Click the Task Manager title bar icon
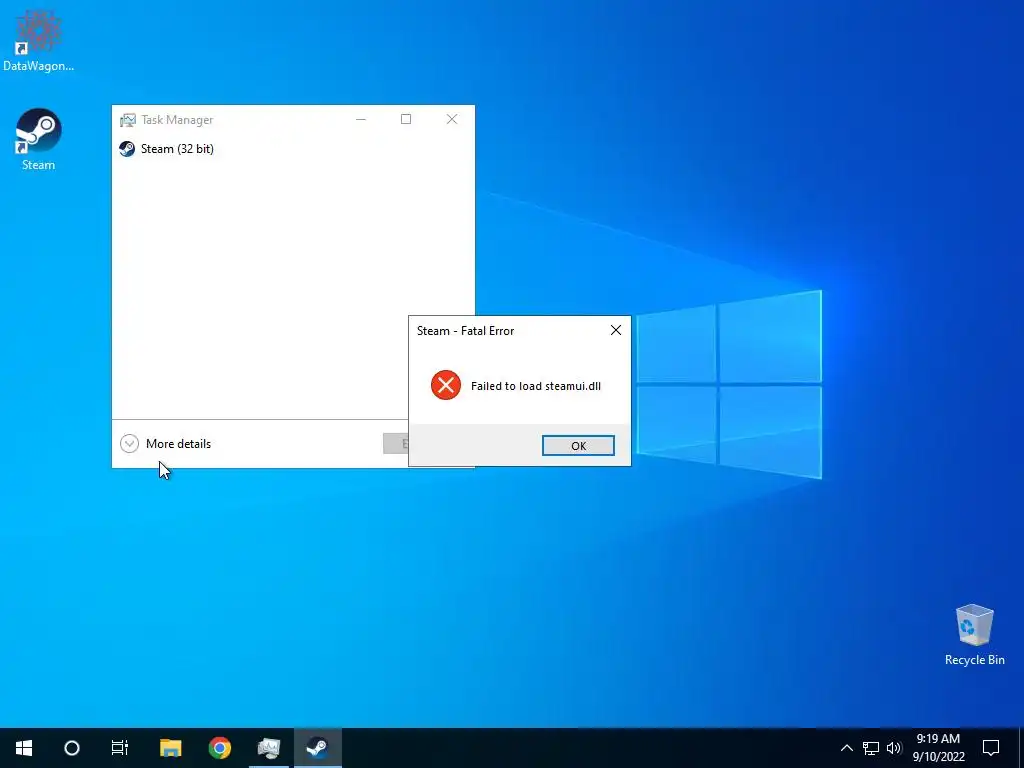 127,120
